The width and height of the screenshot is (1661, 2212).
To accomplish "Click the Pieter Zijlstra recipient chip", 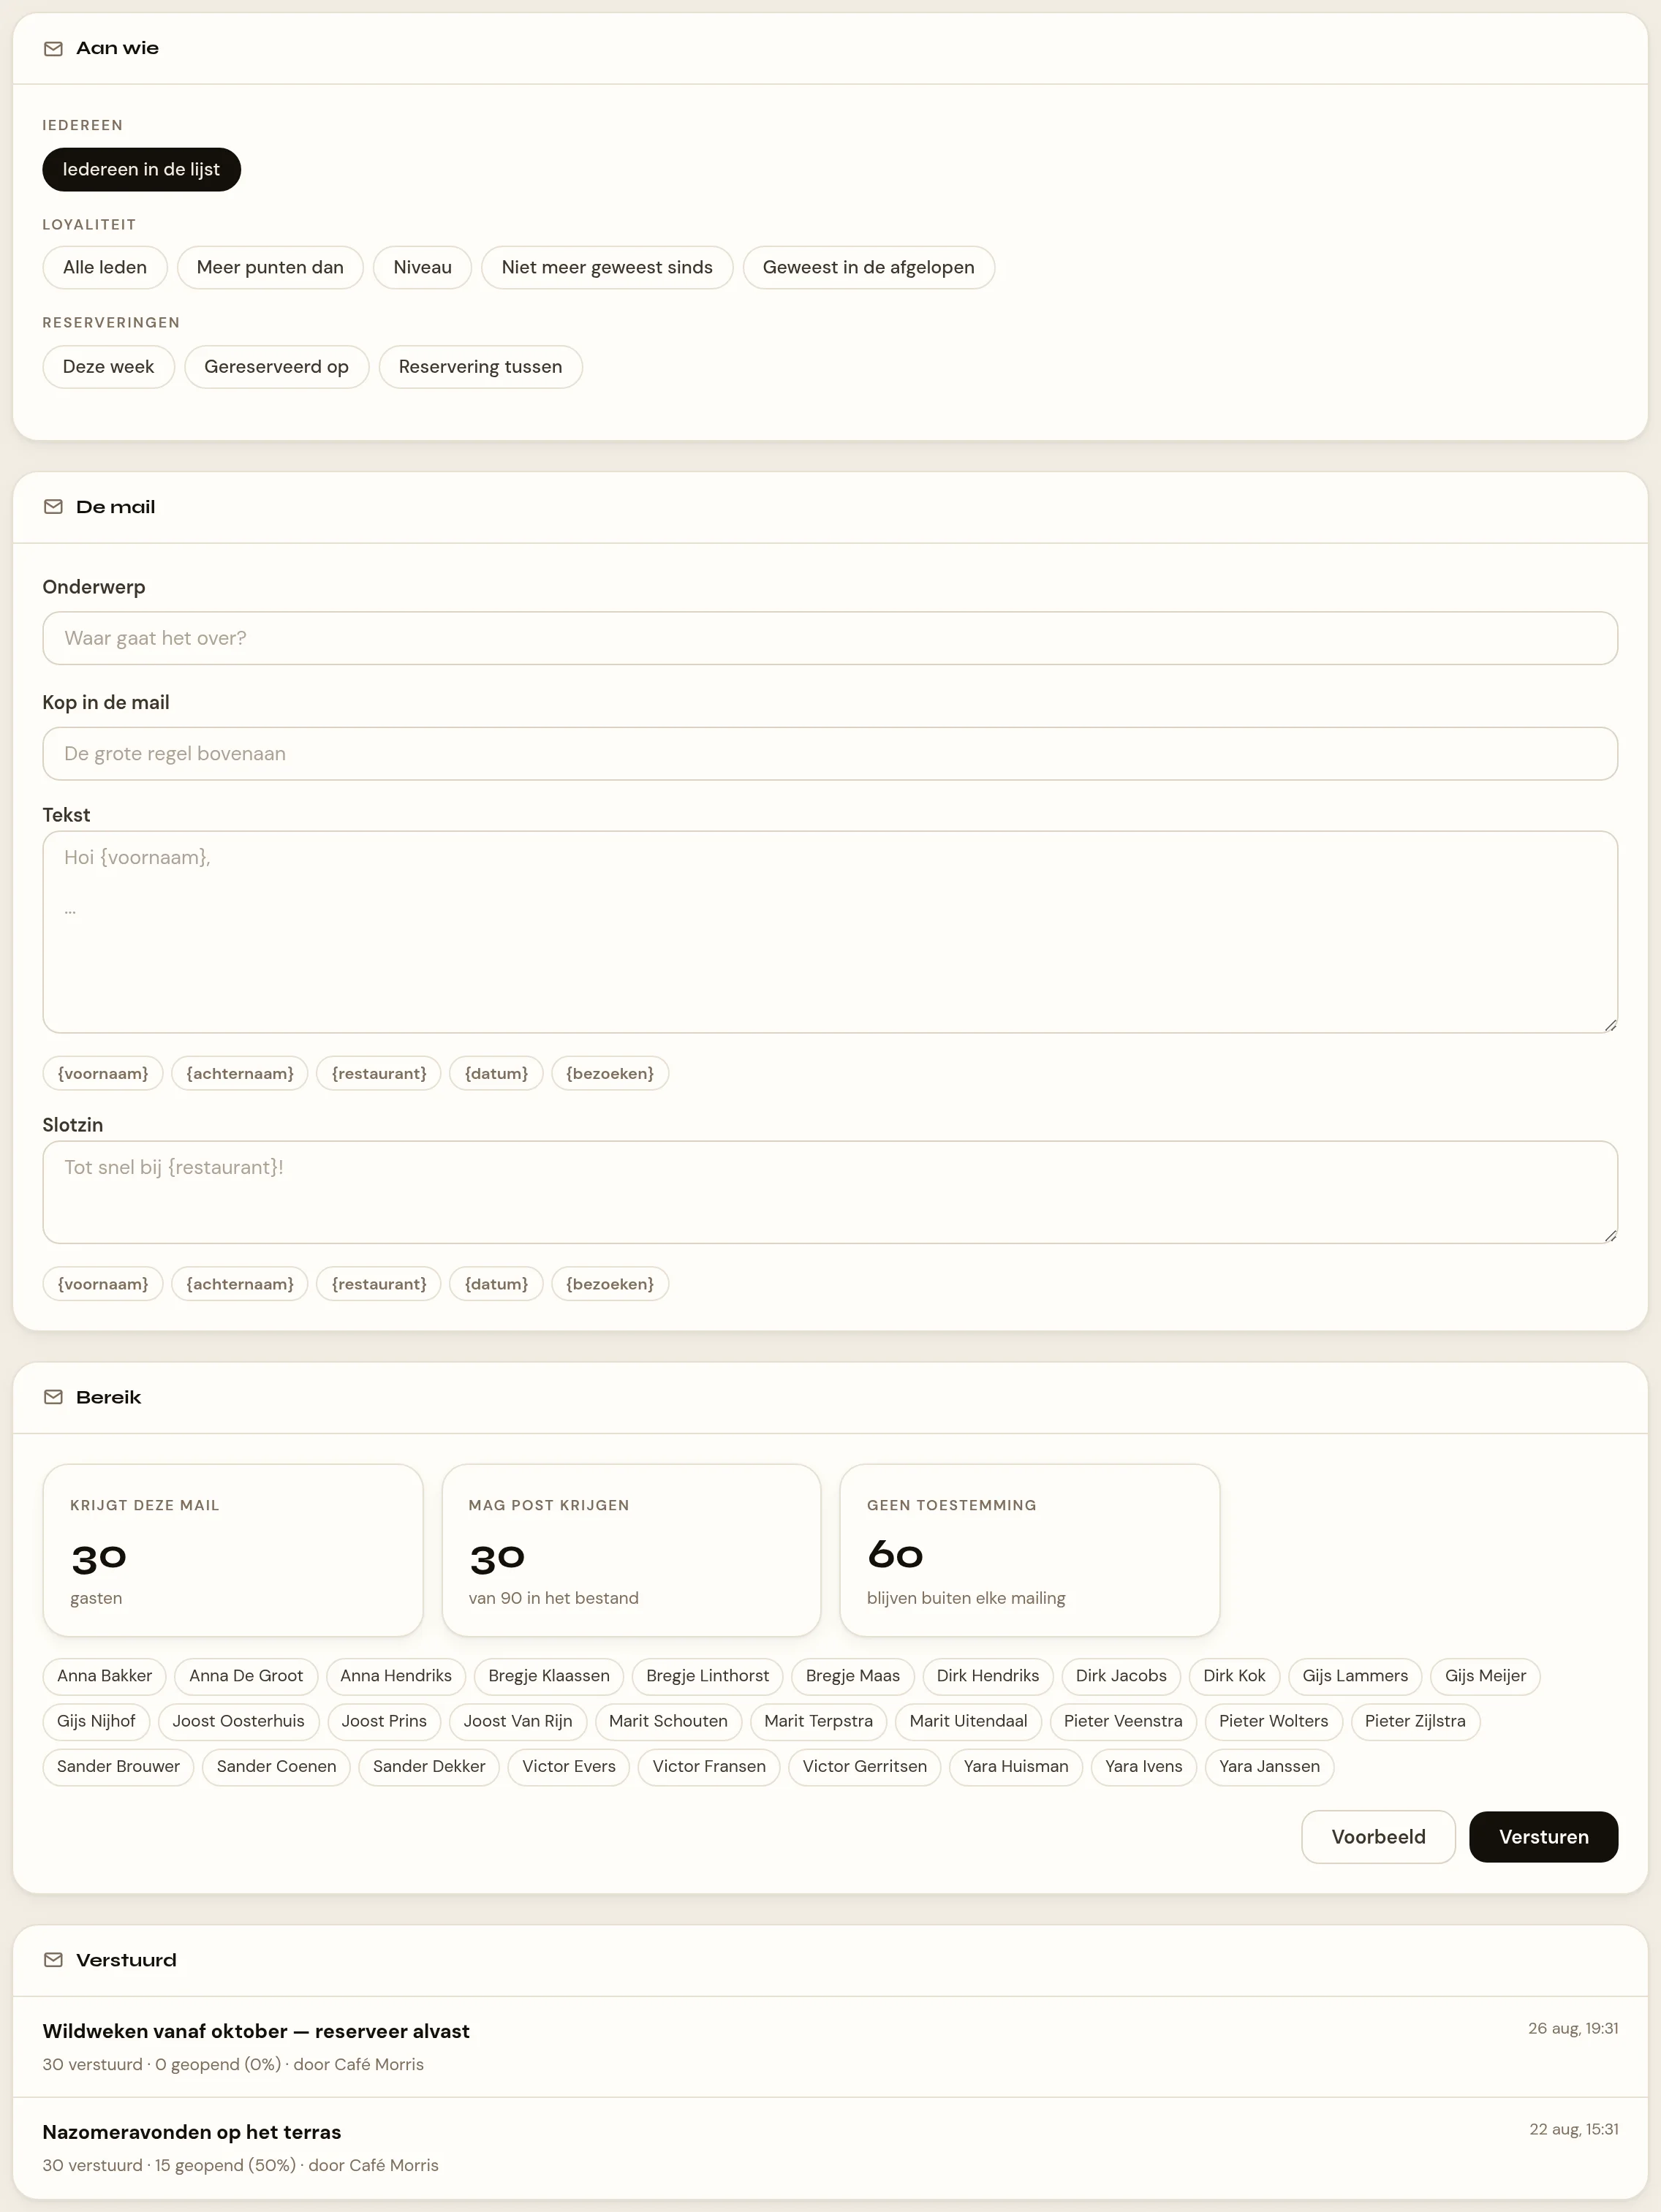I will pos(1415,1721).
